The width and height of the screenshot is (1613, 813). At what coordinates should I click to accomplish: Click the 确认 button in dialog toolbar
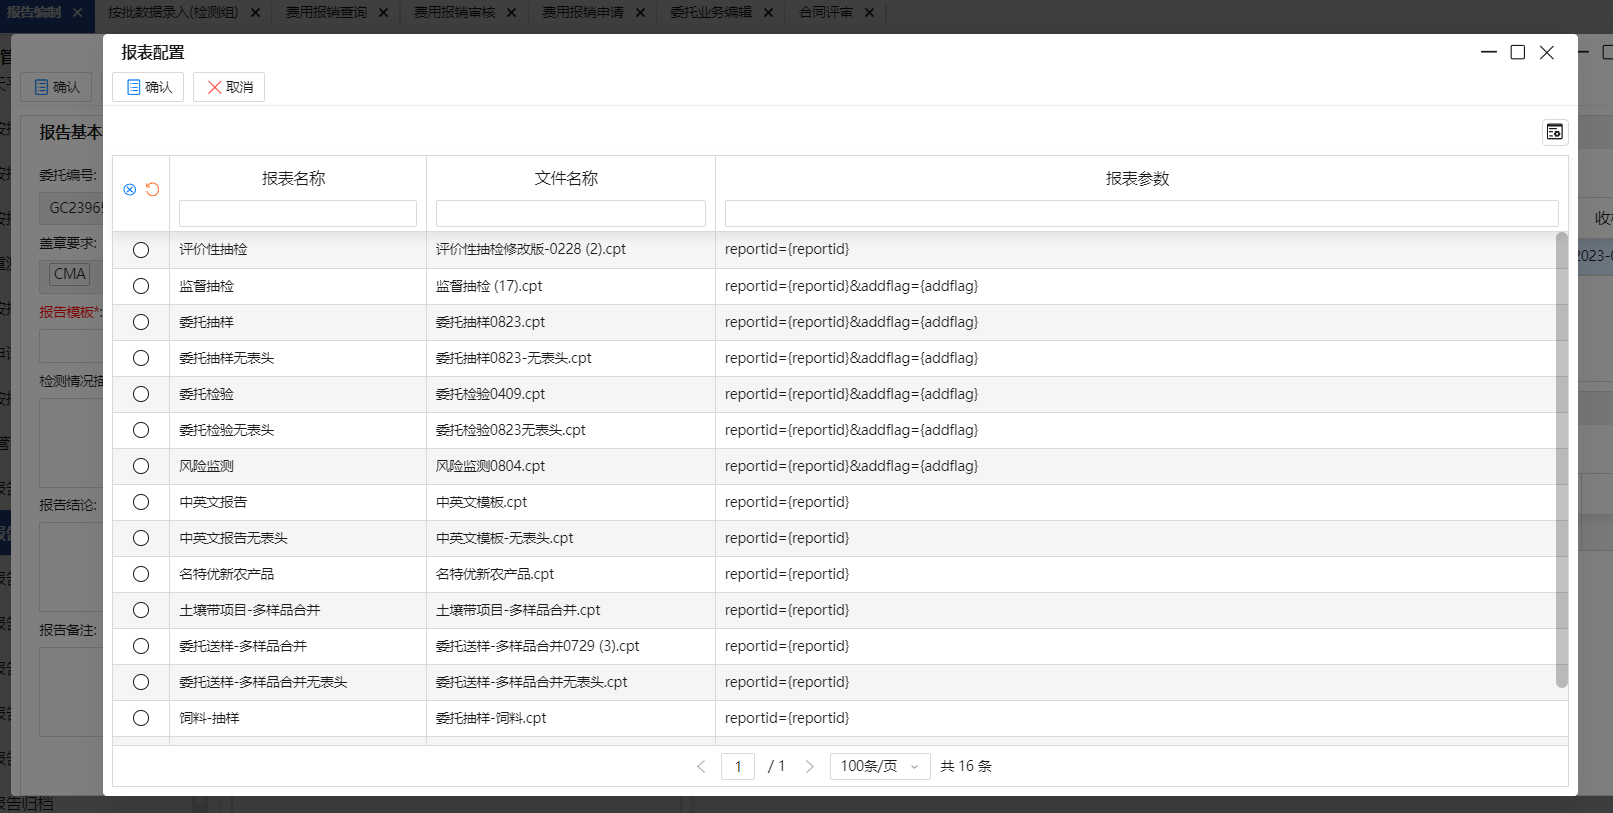click(148, 88)
